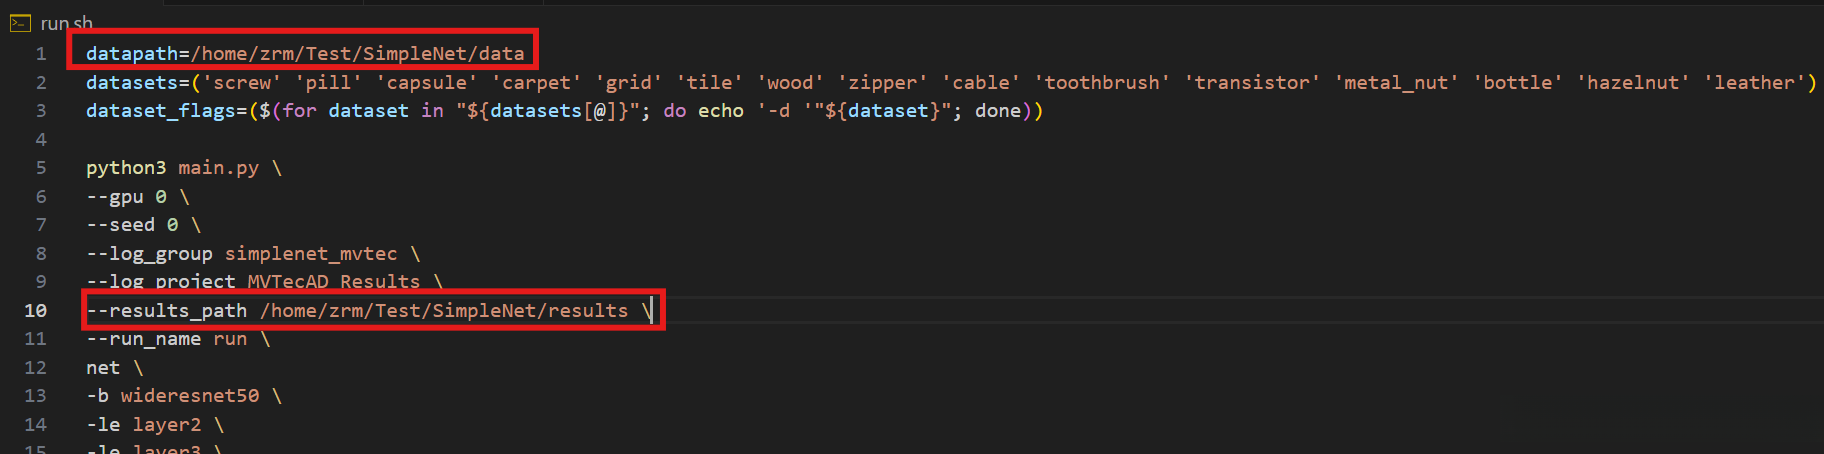Click the --run_name option

pos(144,340)
